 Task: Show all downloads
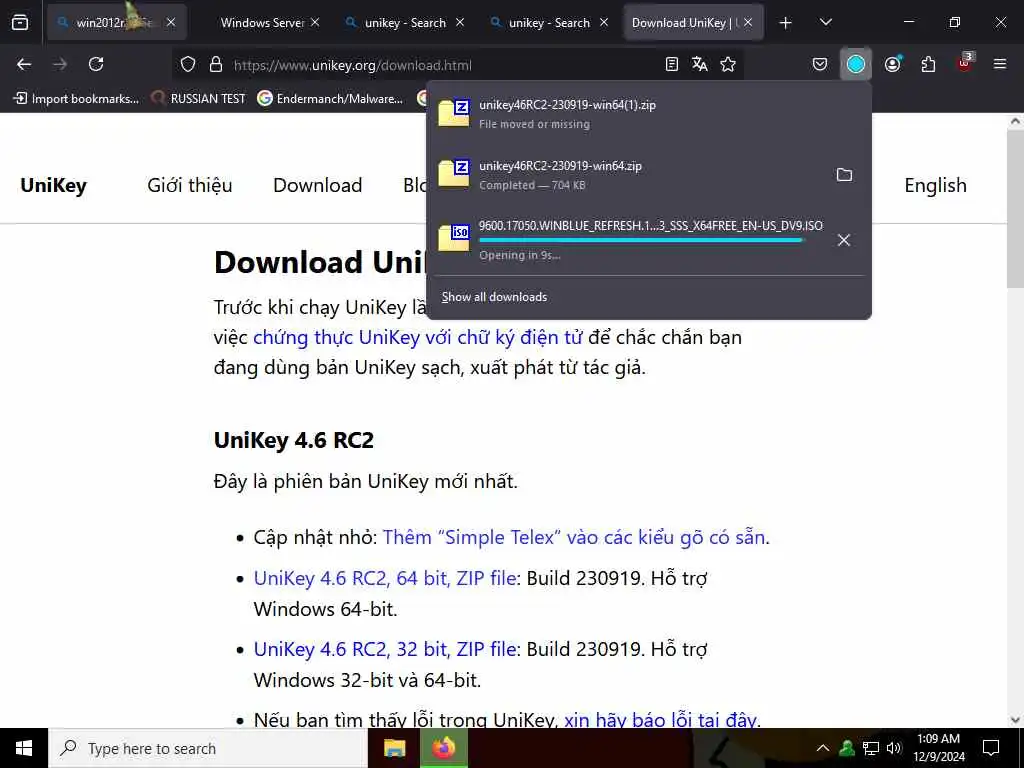[x=494, y=296]
